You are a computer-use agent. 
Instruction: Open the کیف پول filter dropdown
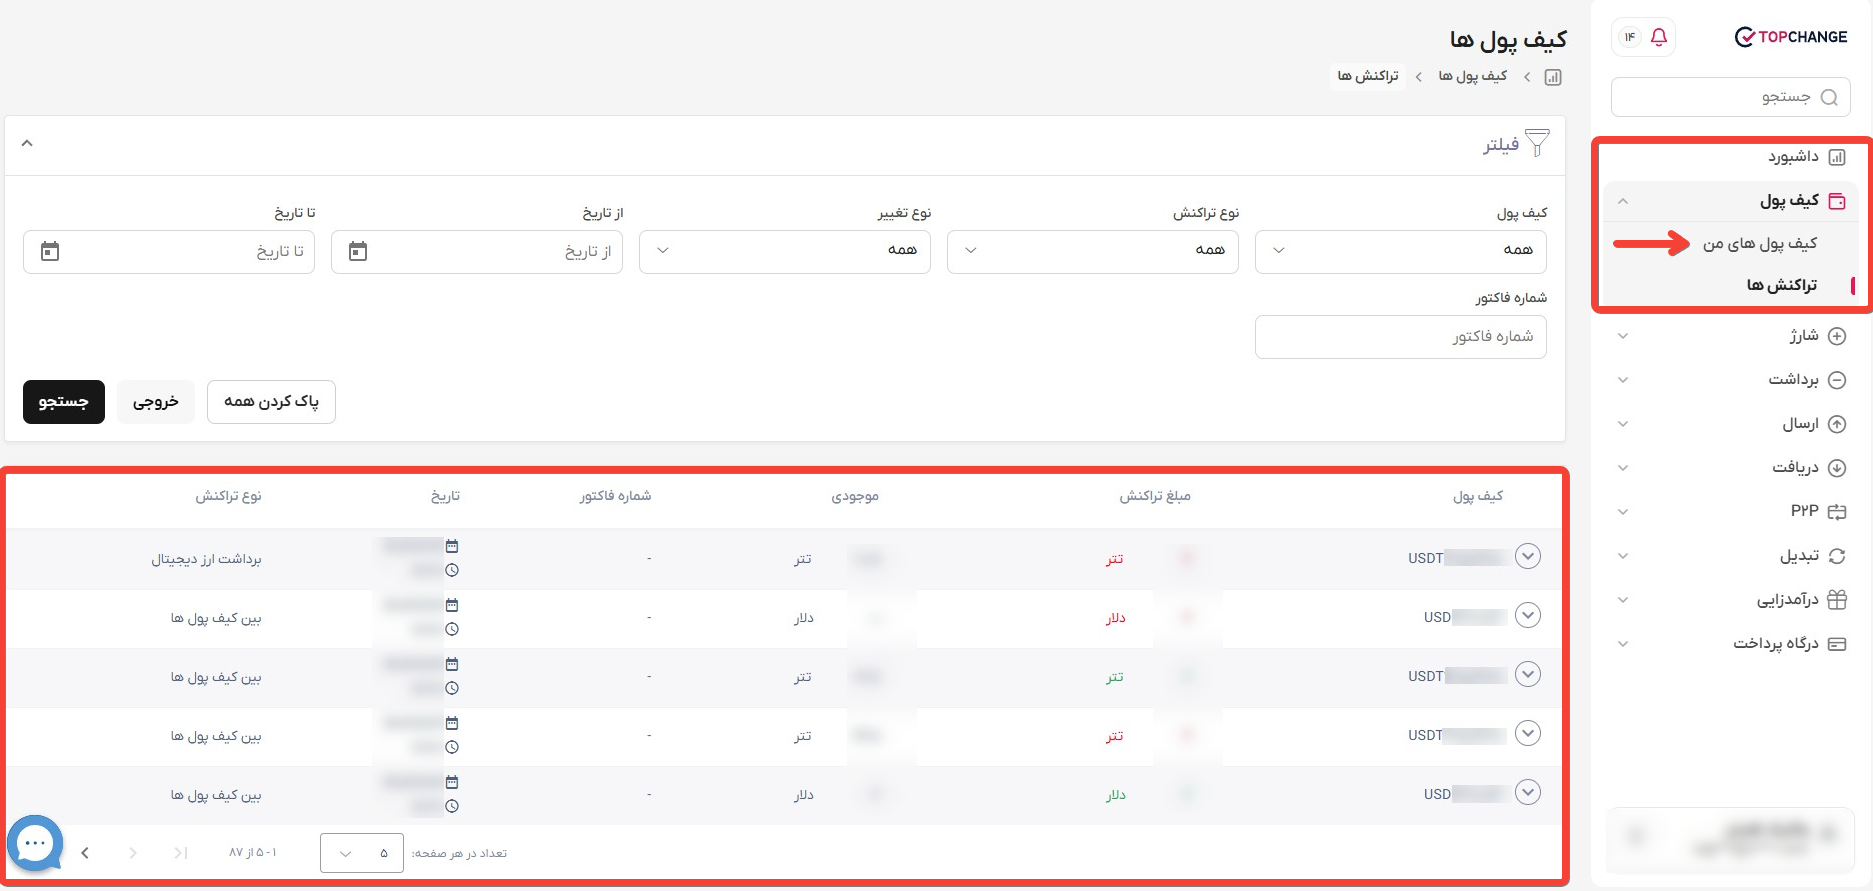[1400, 251]
